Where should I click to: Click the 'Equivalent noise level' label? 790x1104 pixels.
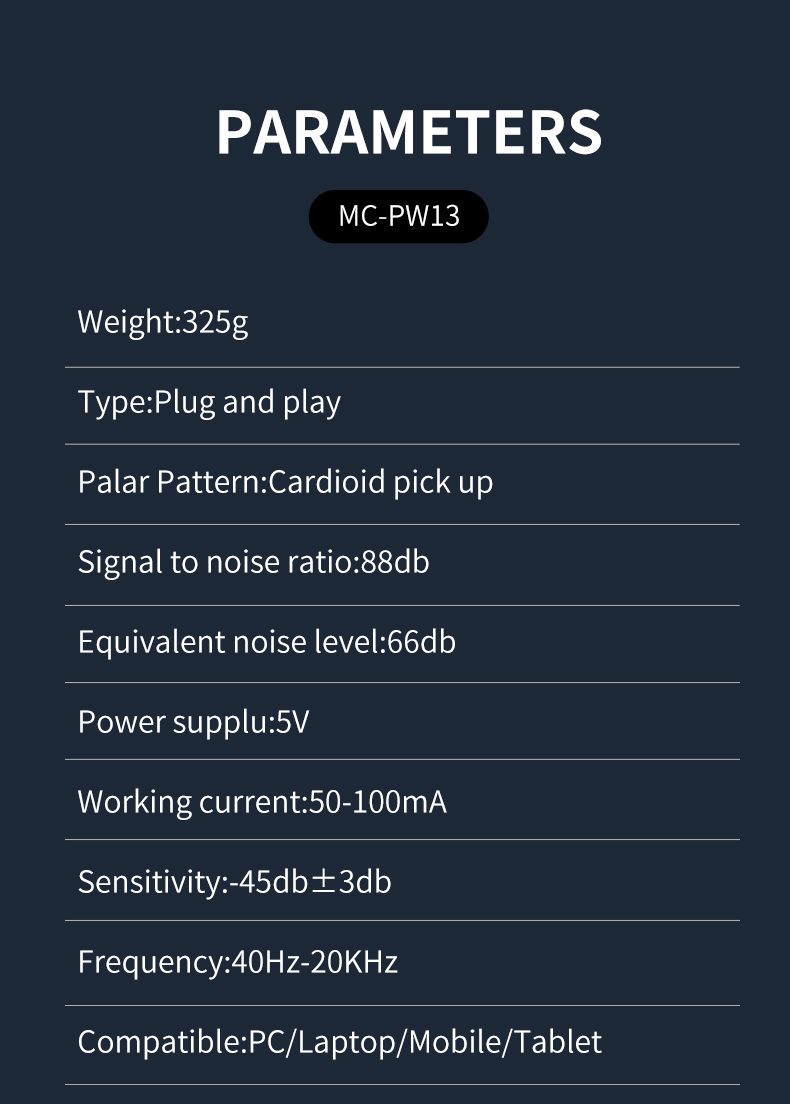point(228,642)
